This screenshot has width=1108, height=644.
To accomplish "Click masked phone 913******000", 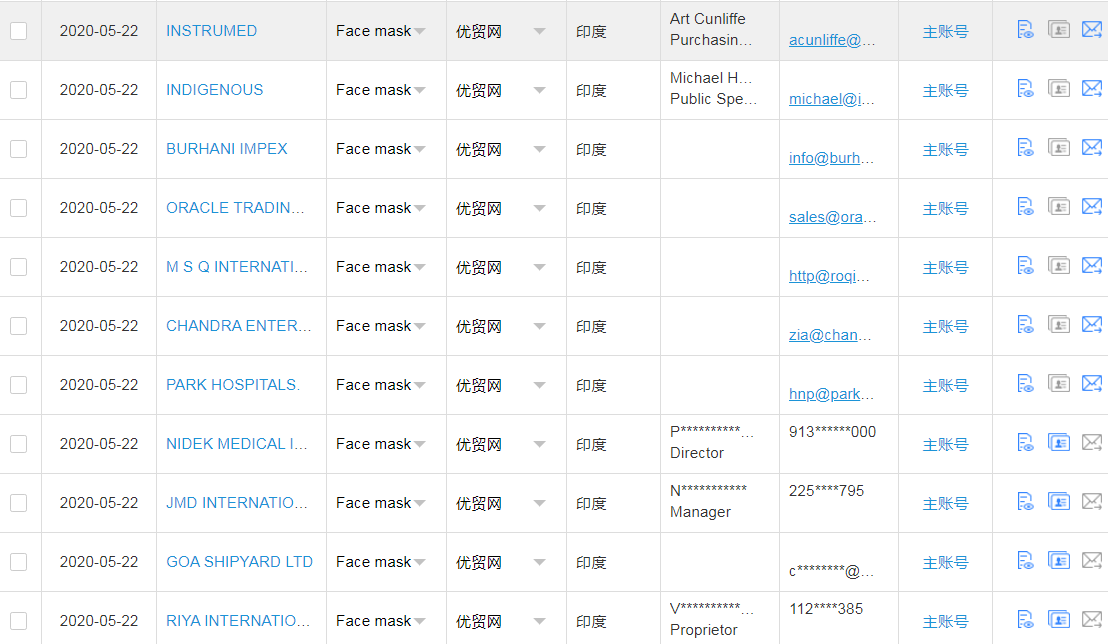I will pos(832,432).
